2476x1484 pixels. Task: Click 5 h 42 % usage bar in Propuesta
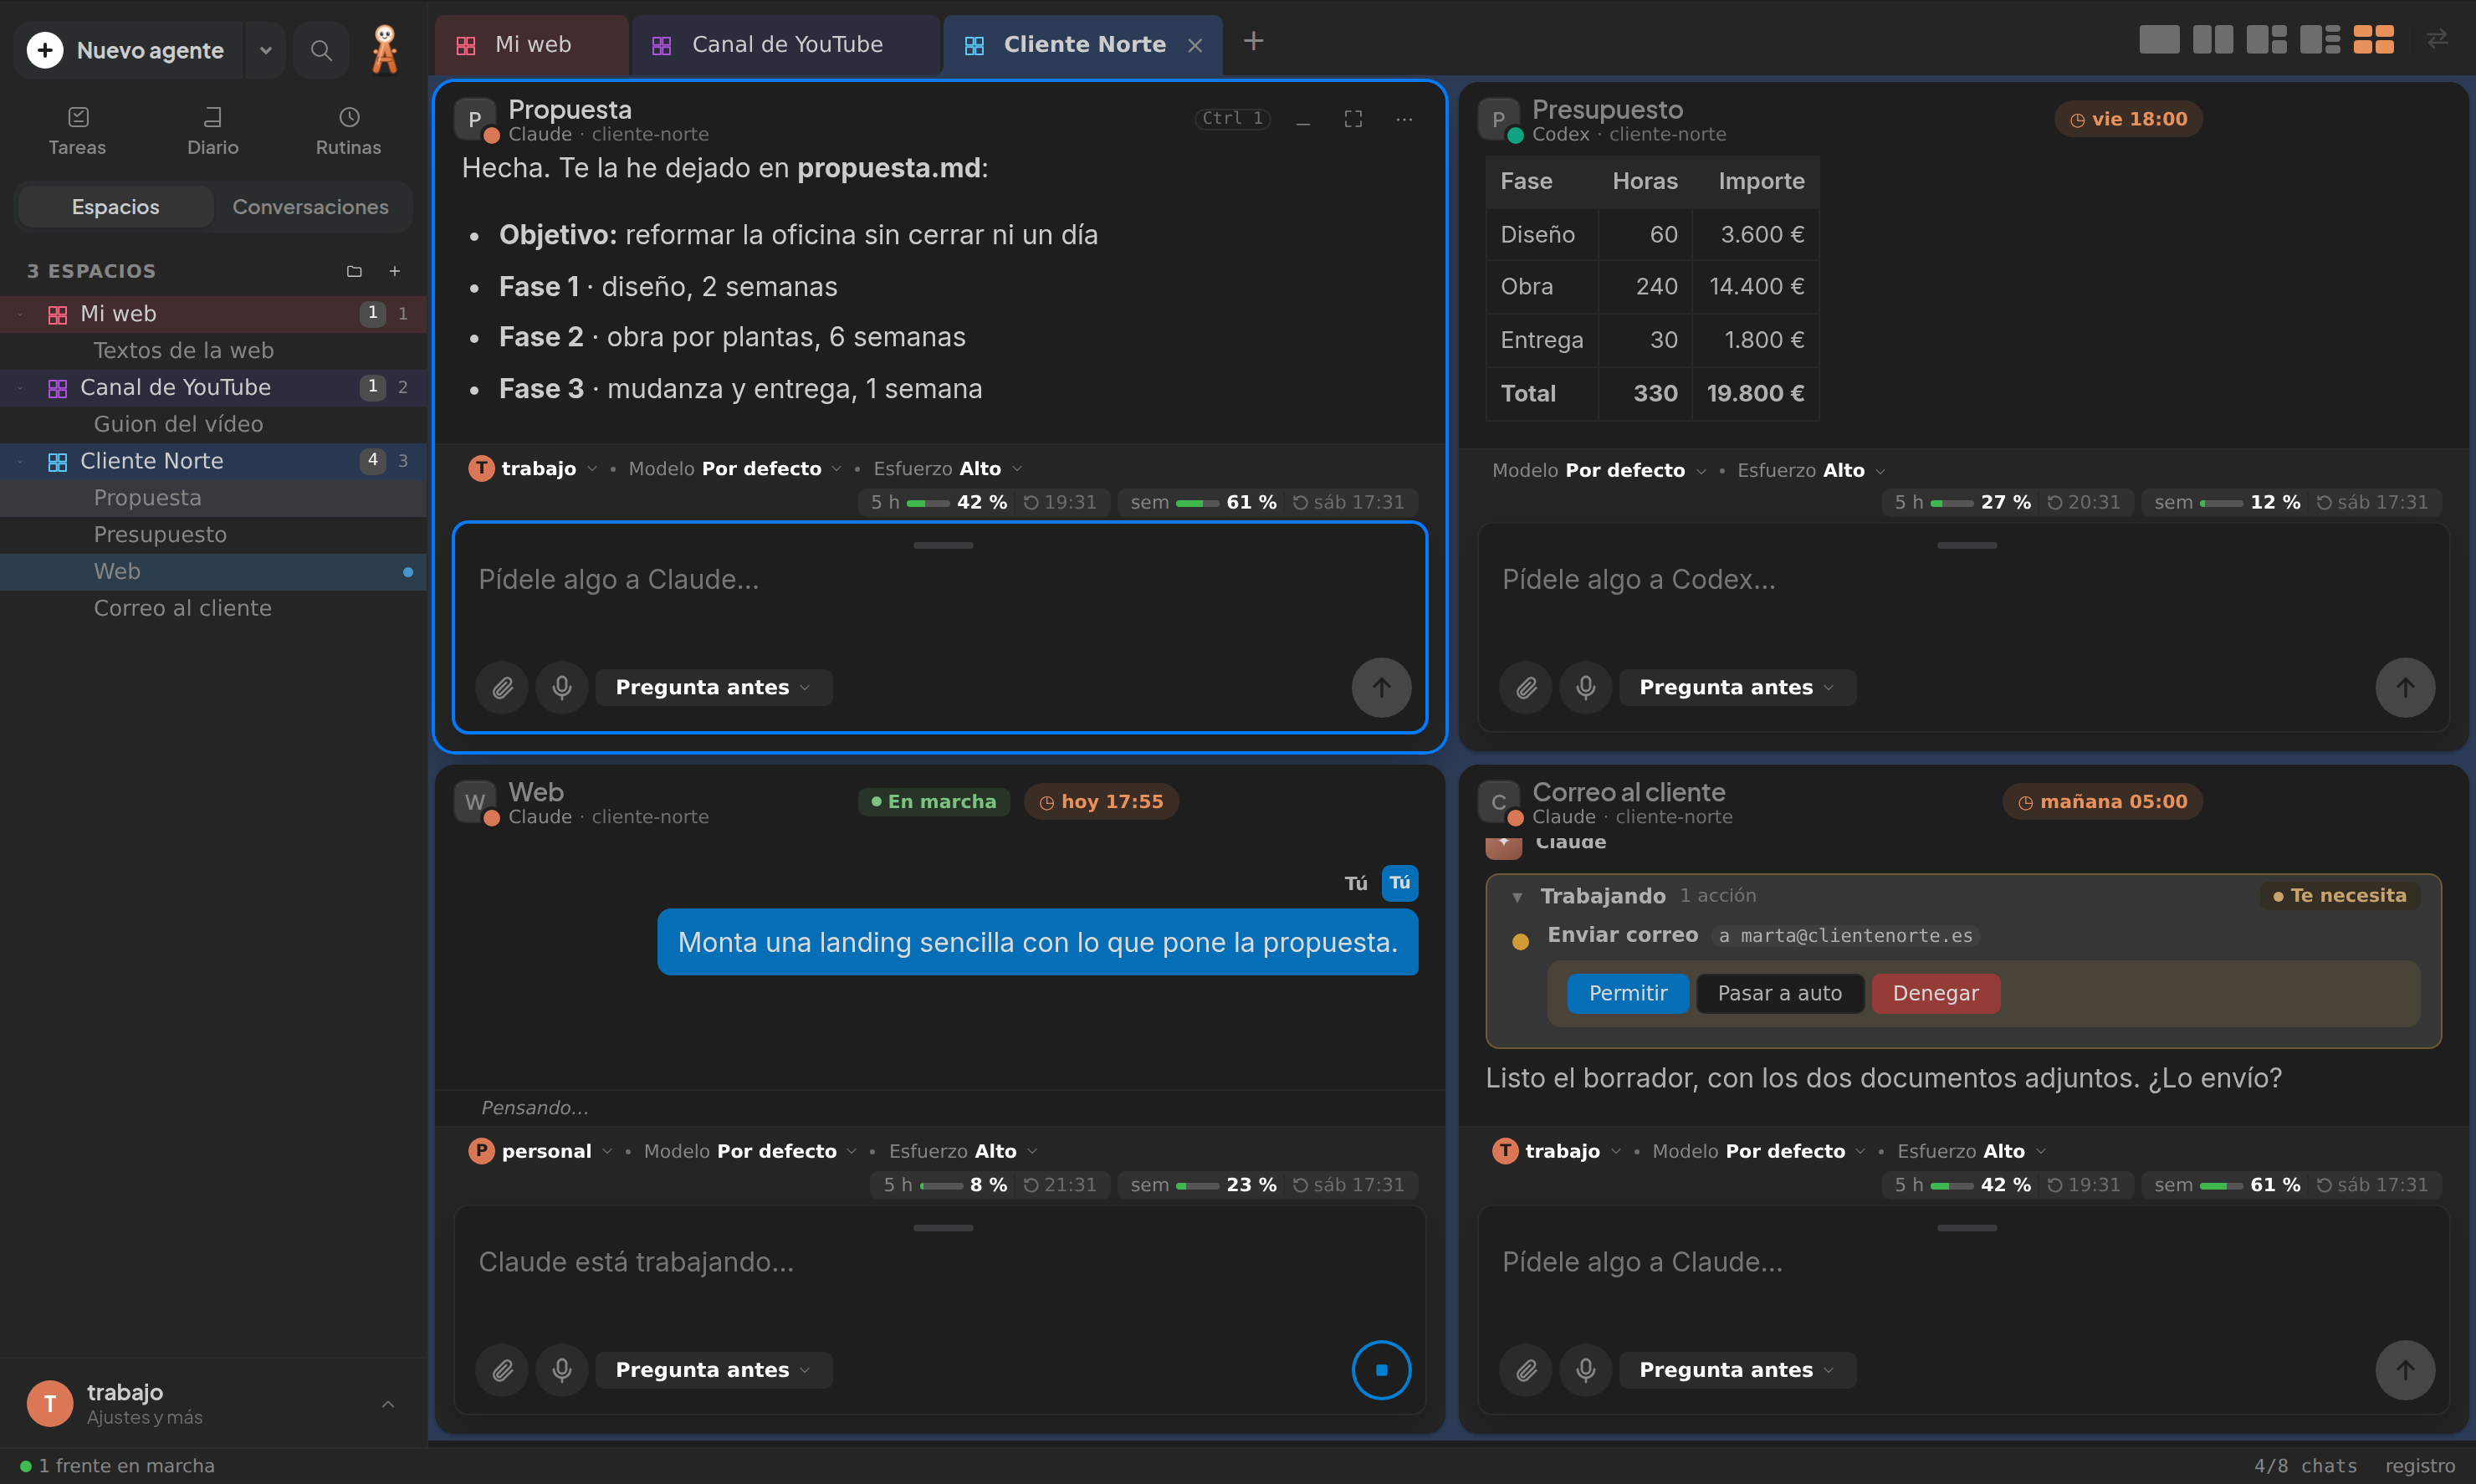pyautogui.click(x=983, y=502)
